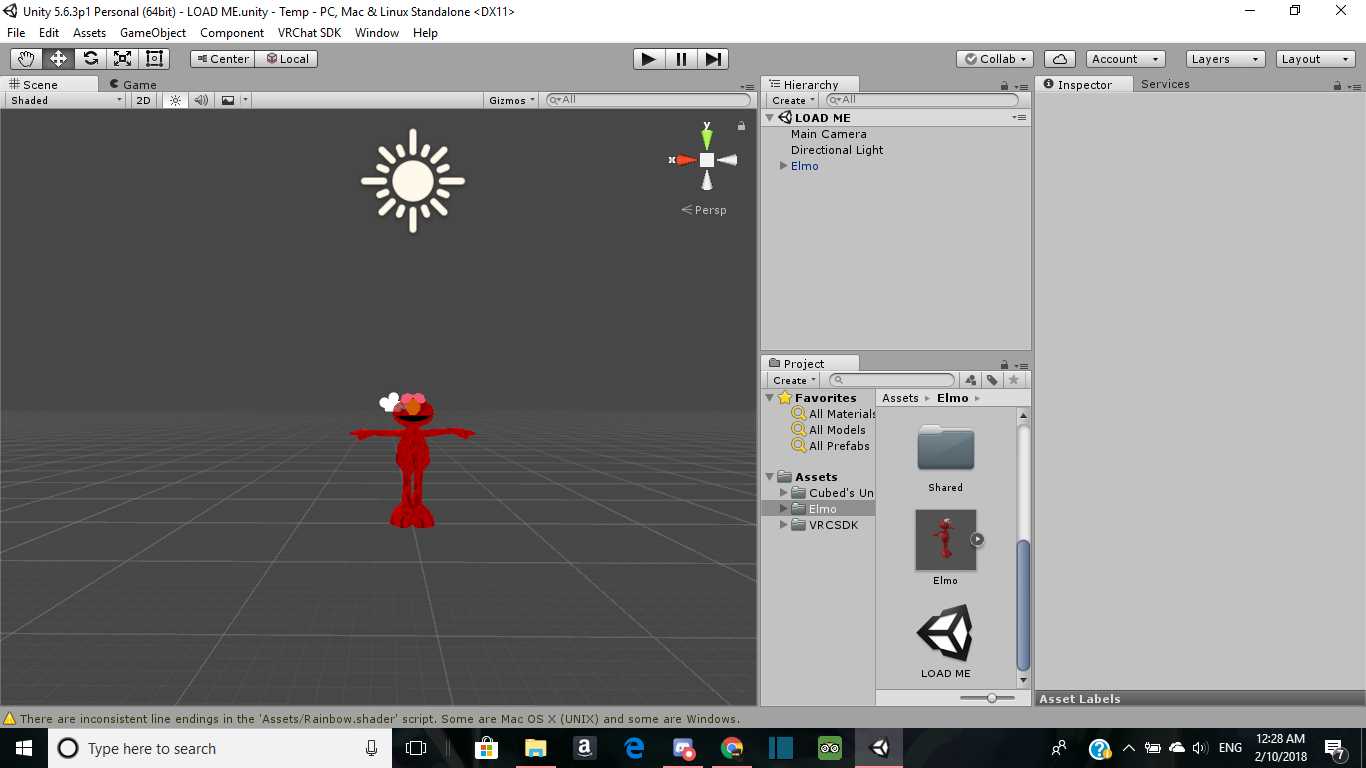The height and width of the screenshot is (768, 1366).
Task: Click the Step frame button
Action: click(713, 59)
